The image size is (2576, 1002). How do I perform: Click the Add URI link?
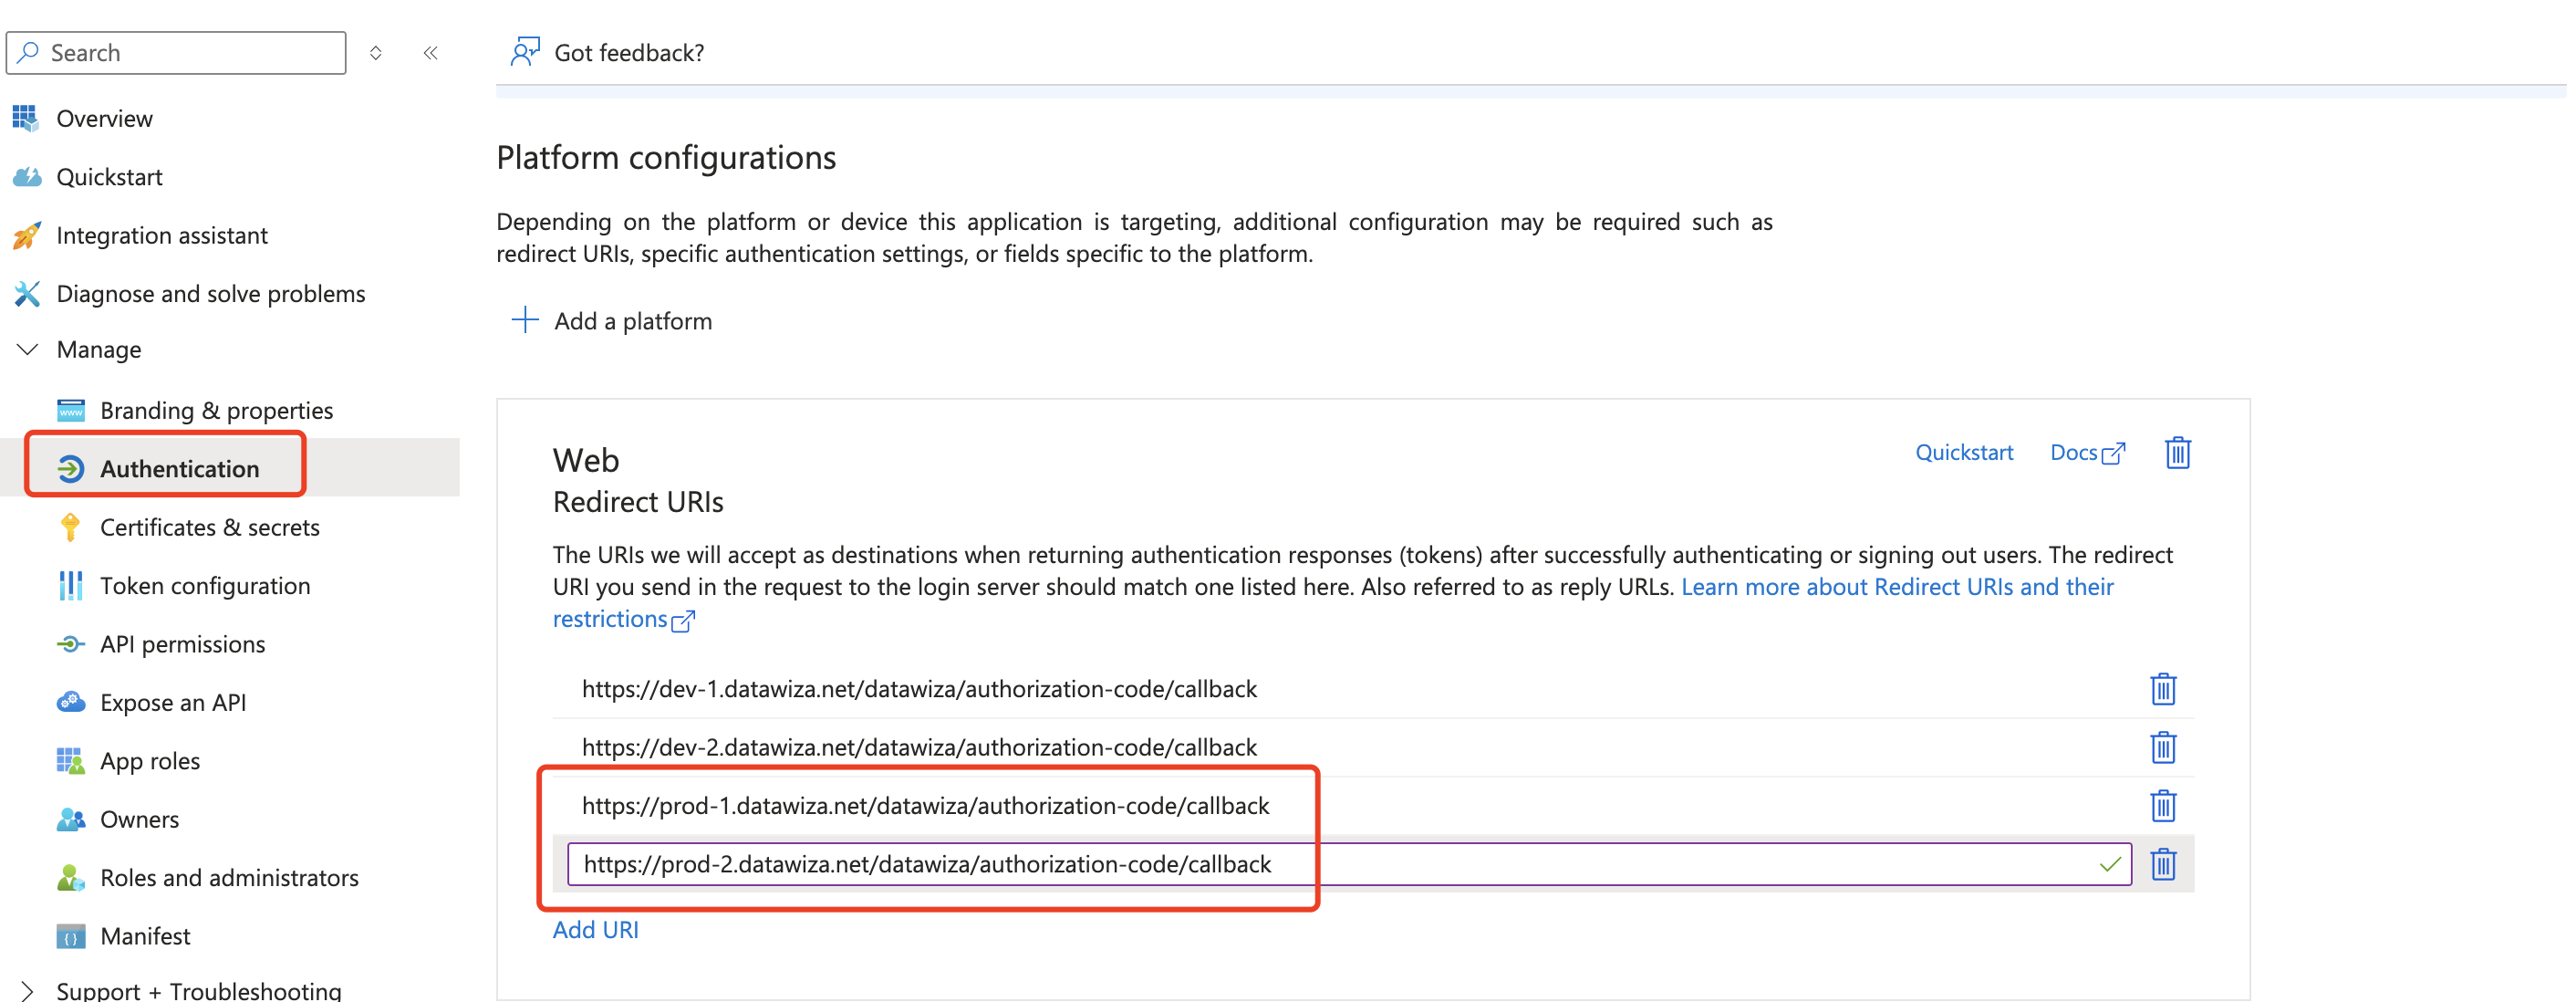(596, 930)
